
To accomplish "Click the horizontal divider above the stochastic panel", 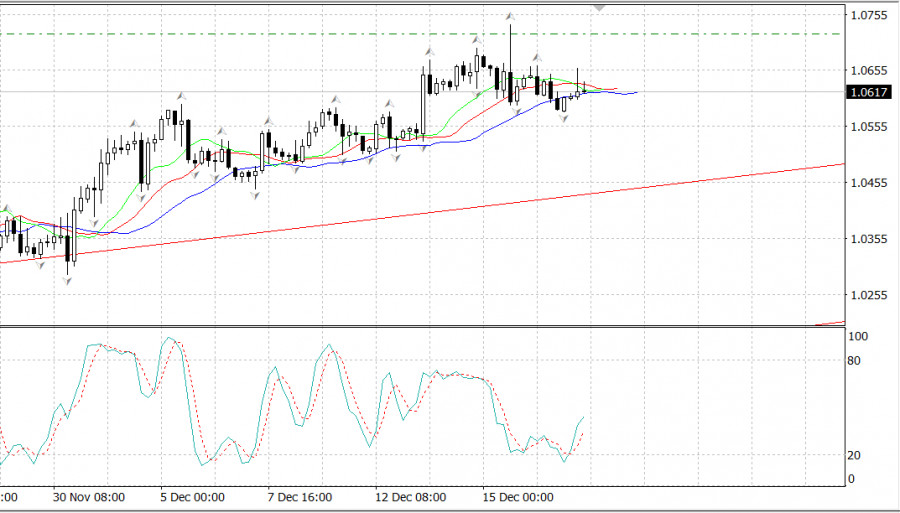I will [x=420, y=326].
